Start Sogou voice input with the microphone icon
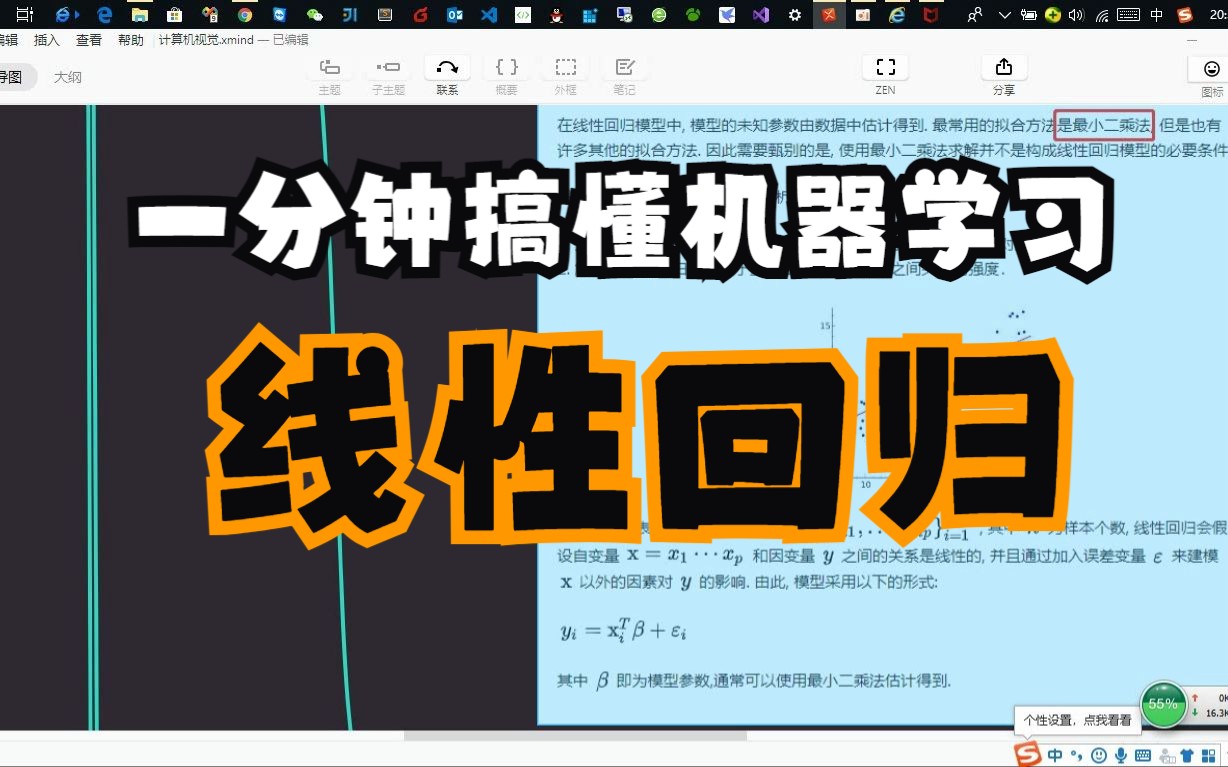This screenshot has width=1228, height=767. point(1121,754)
